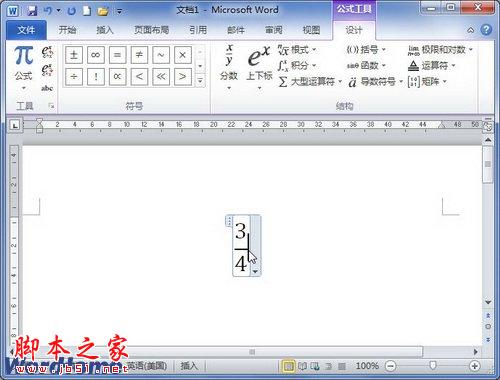Insert the not-equal symbol
Screen dimensions: 500x380
tap(139, 55)
